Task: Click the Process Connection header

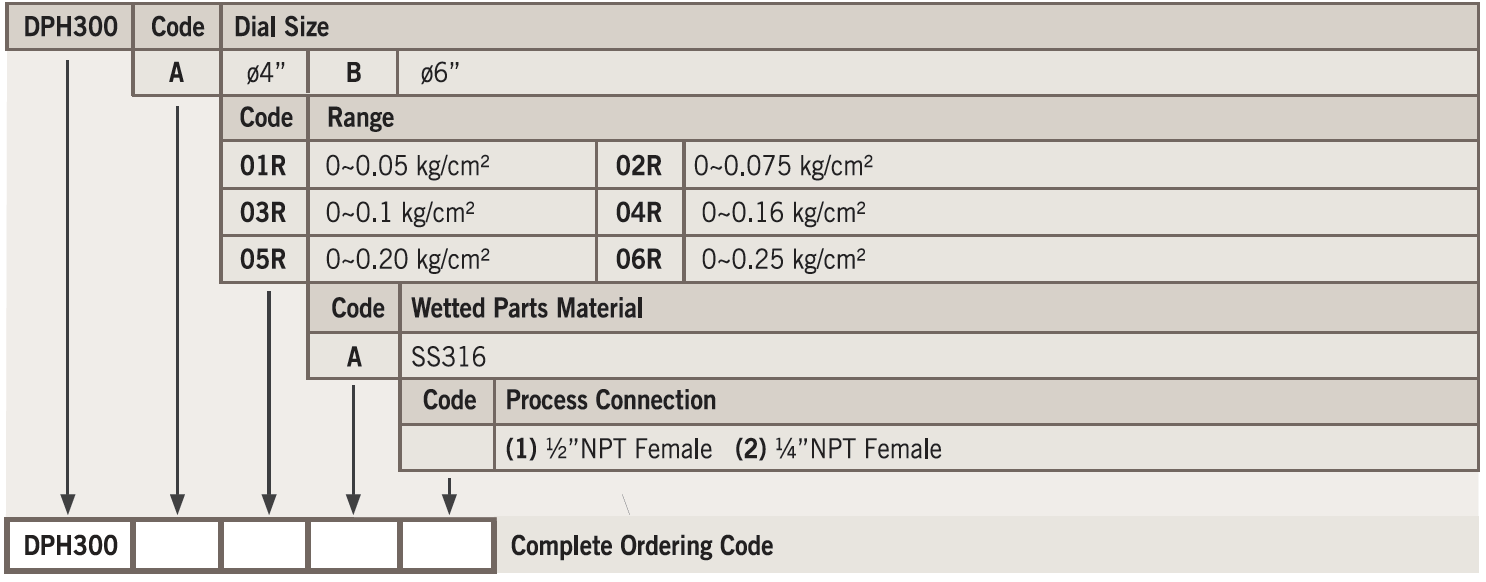Action: (x=611, y=401)
